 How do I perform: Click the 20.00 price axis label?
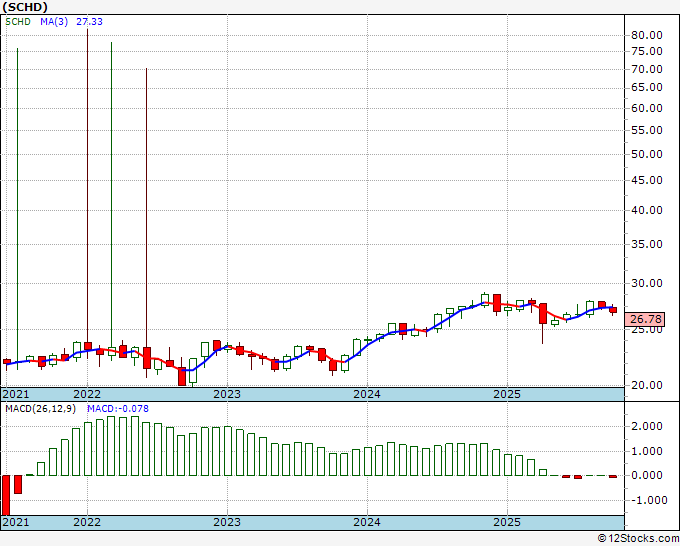[x=647, y=385]
